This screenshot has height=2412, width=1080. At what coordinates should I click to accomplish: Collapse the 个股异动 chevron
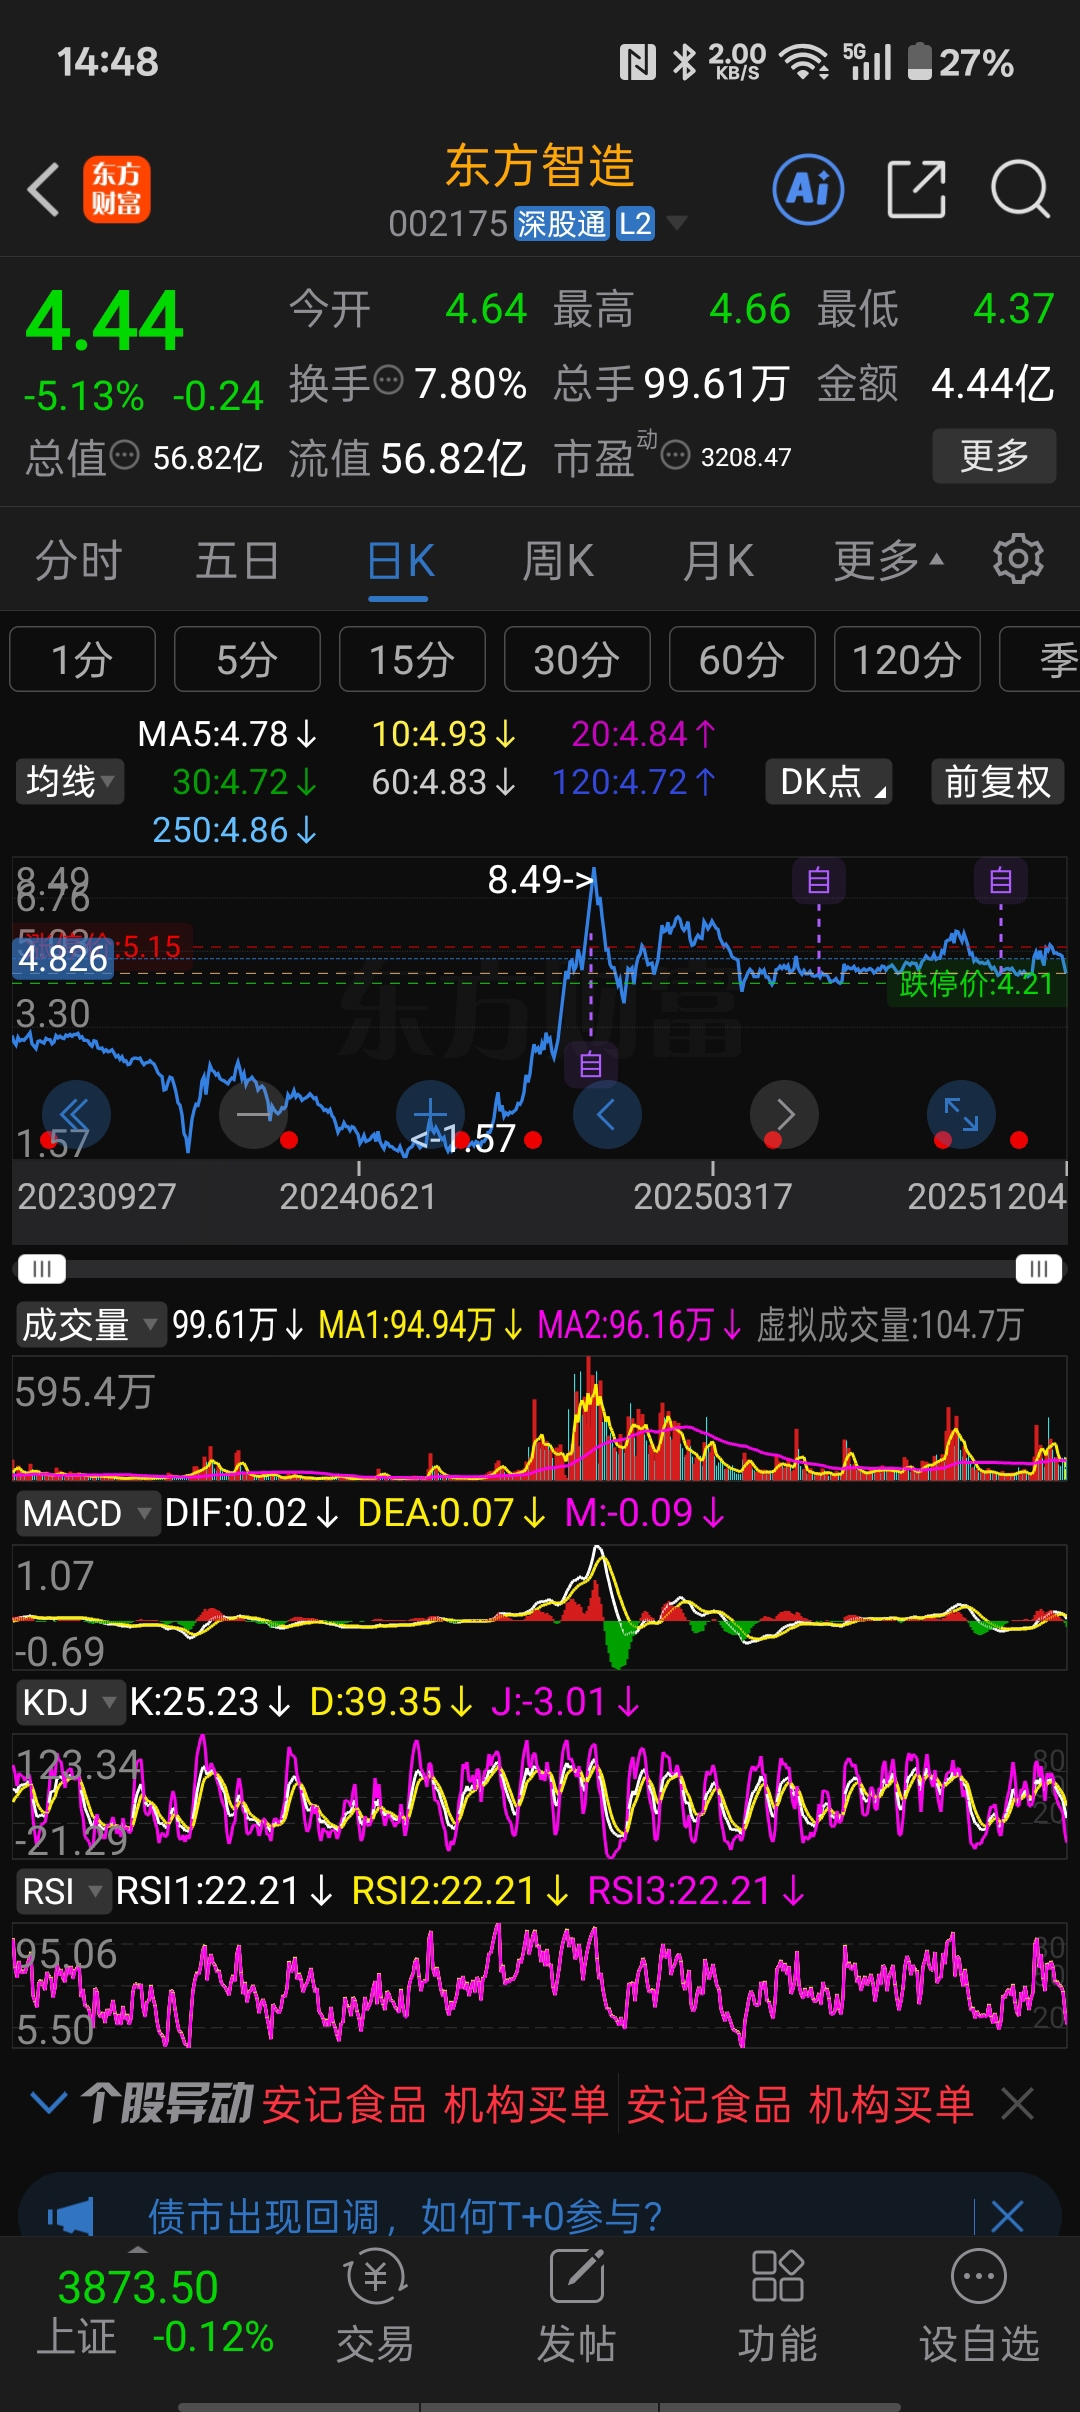point(49,2103)
